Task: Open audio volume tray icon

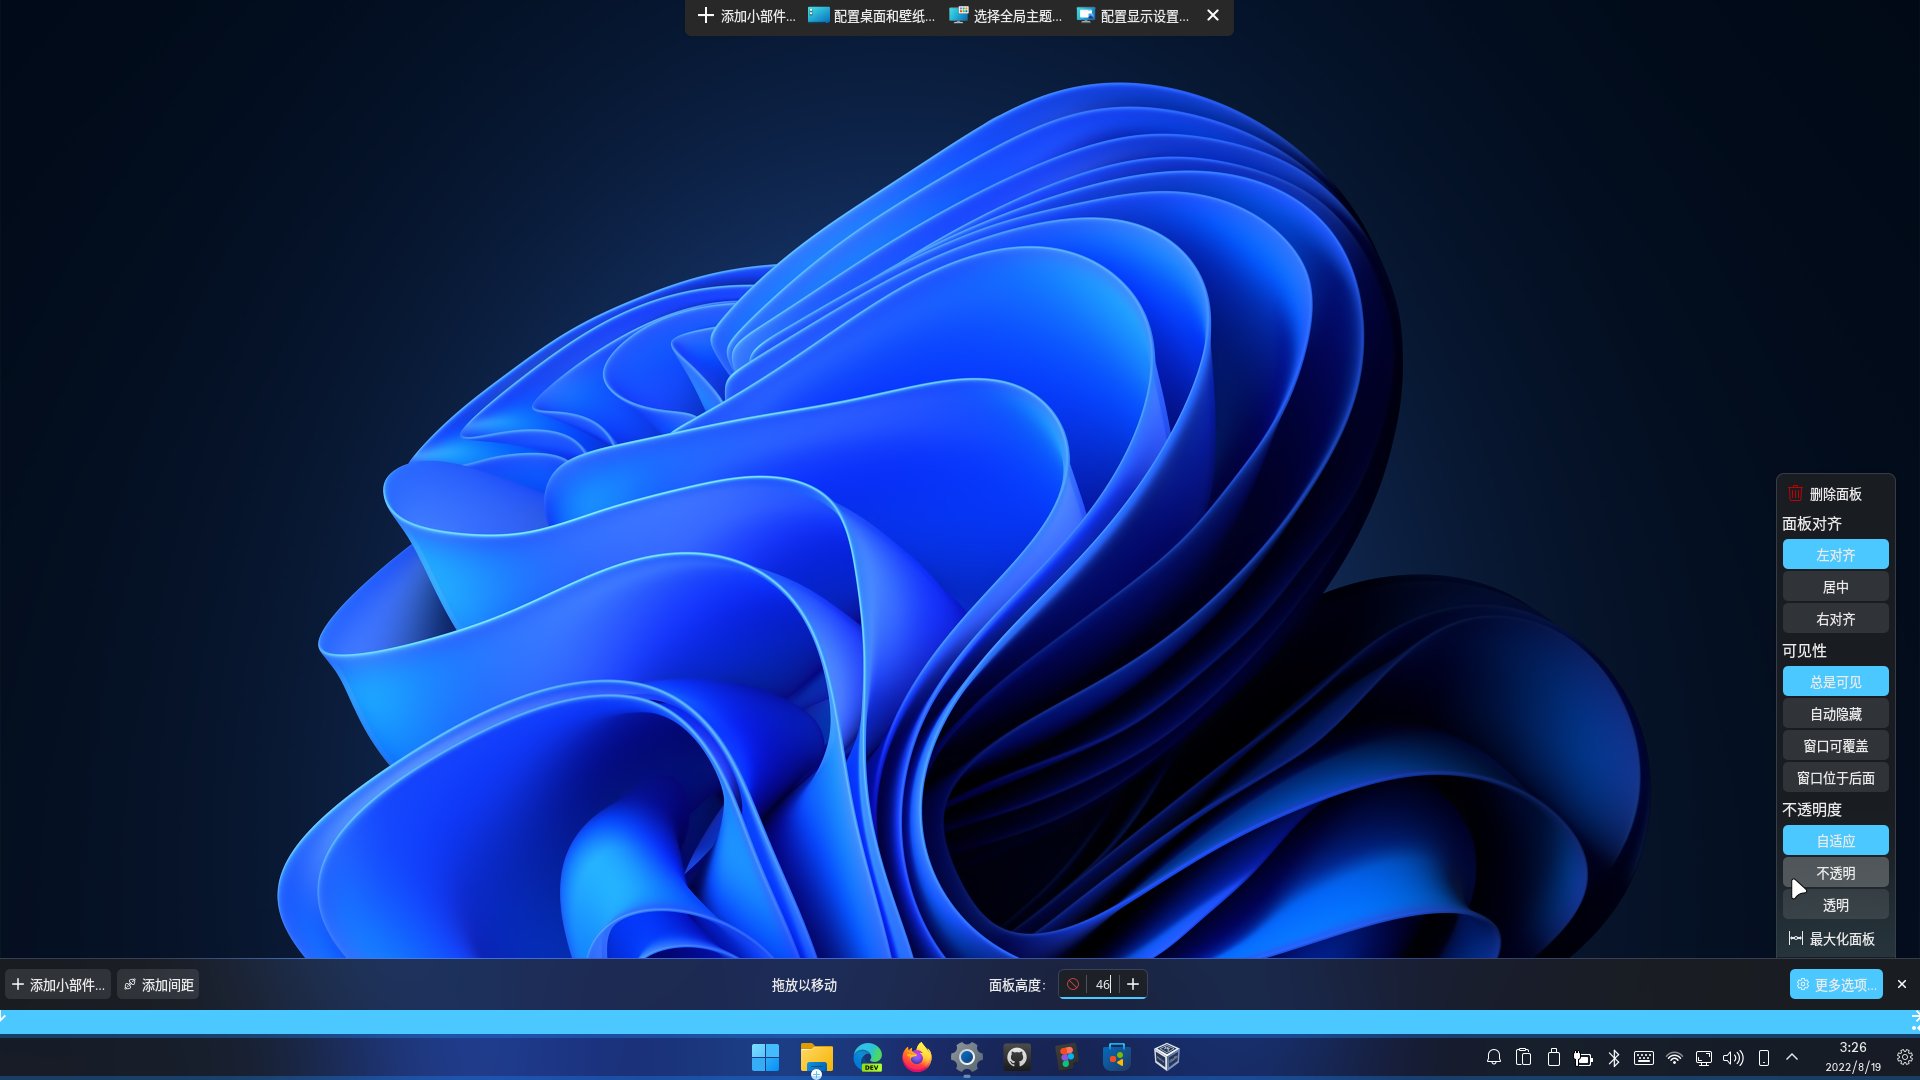Action: tap(1734, 1057)
